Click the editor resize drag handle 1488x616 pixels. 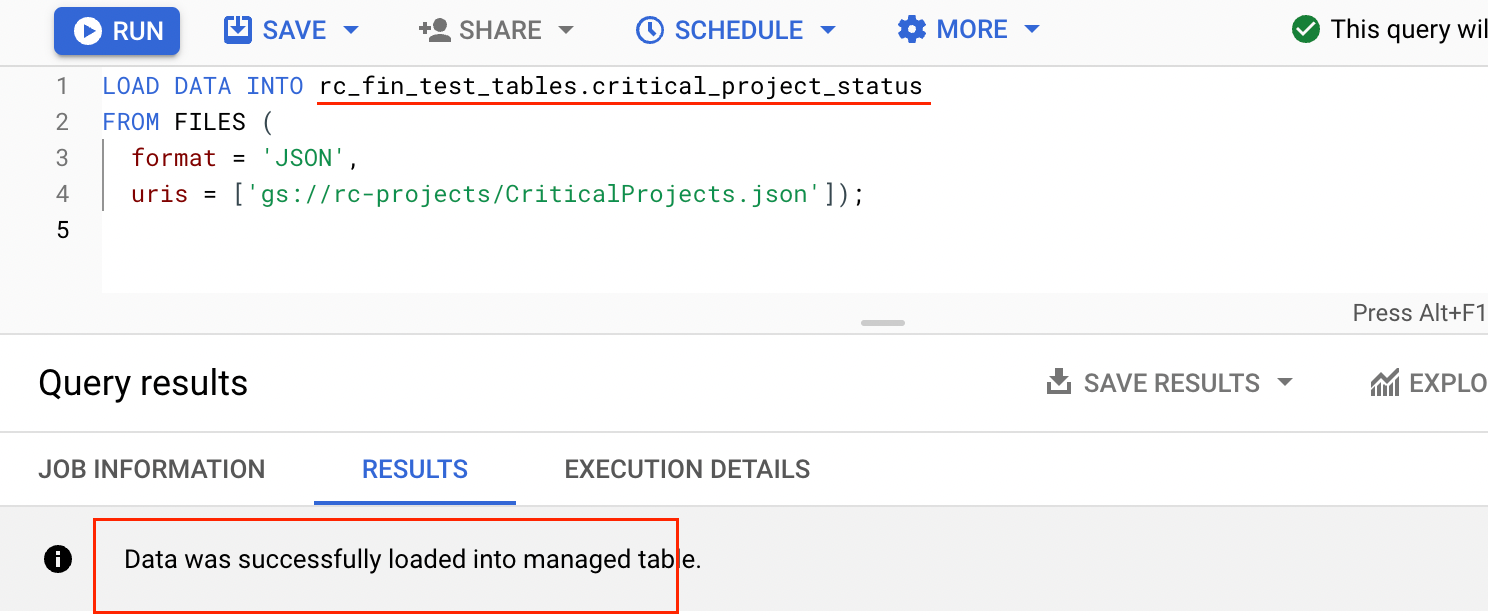(882, 323)
